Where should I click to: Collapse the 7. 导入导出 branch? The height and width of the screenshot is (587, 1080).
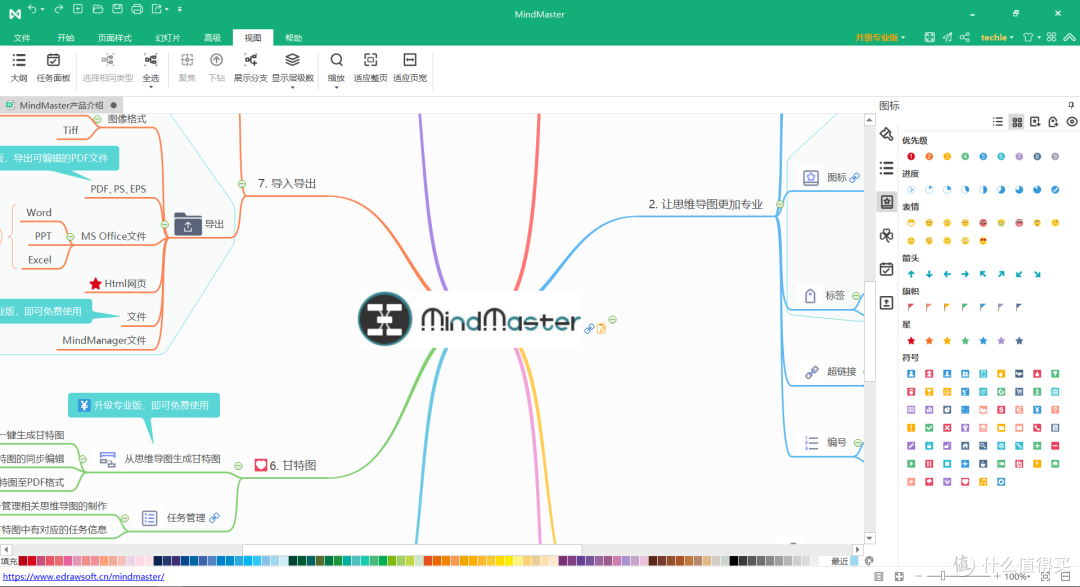[242, 184]
